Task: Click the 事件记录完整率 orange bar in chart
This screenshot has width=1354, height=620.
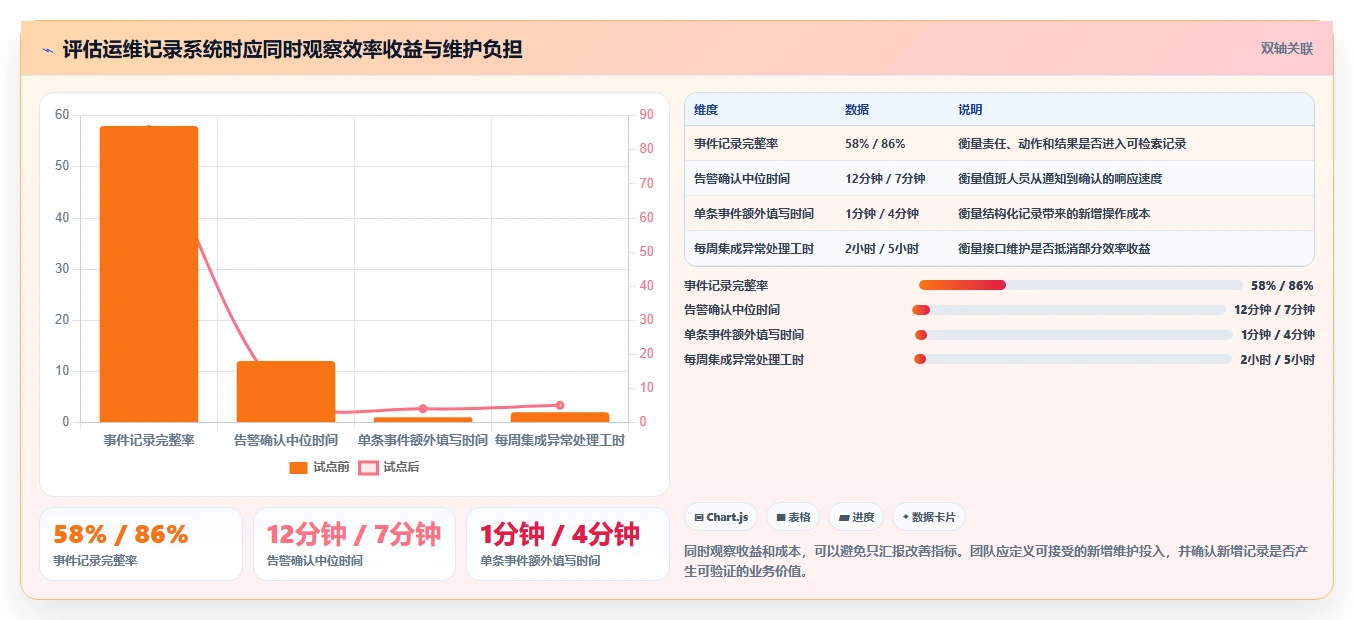Action: tap(149, 274)
